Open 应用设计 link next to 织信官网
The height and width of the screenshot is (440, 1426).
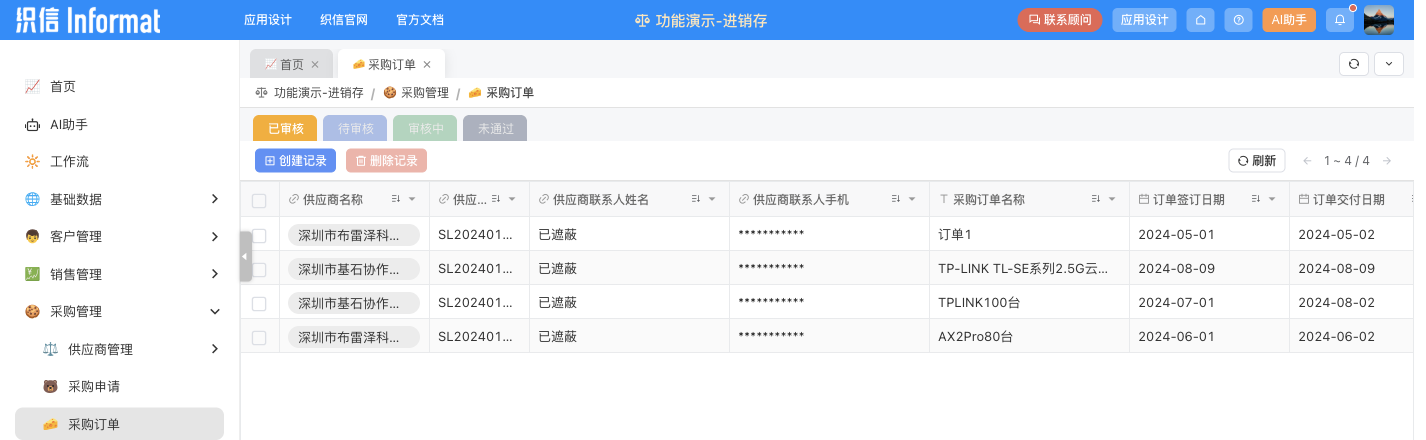pyautogui.click(x=268, y=20)
